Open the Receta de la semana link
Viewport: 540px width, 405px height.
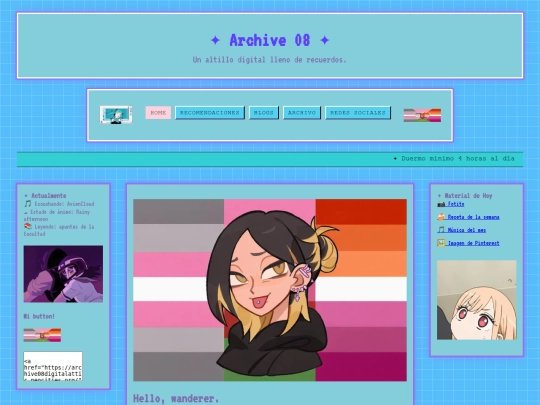click(x=473, y=217)
